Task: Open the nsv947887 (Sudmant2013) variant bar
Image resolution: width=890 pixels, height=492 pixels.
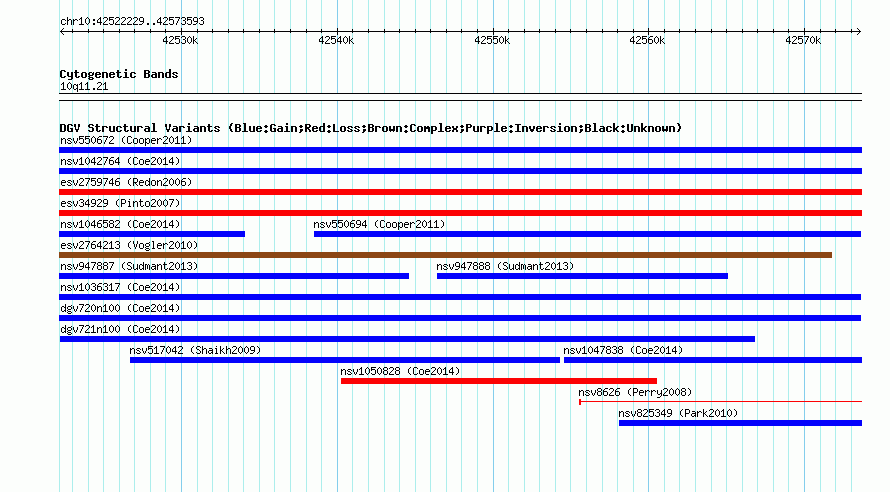Action: click(x=234, y=276)
